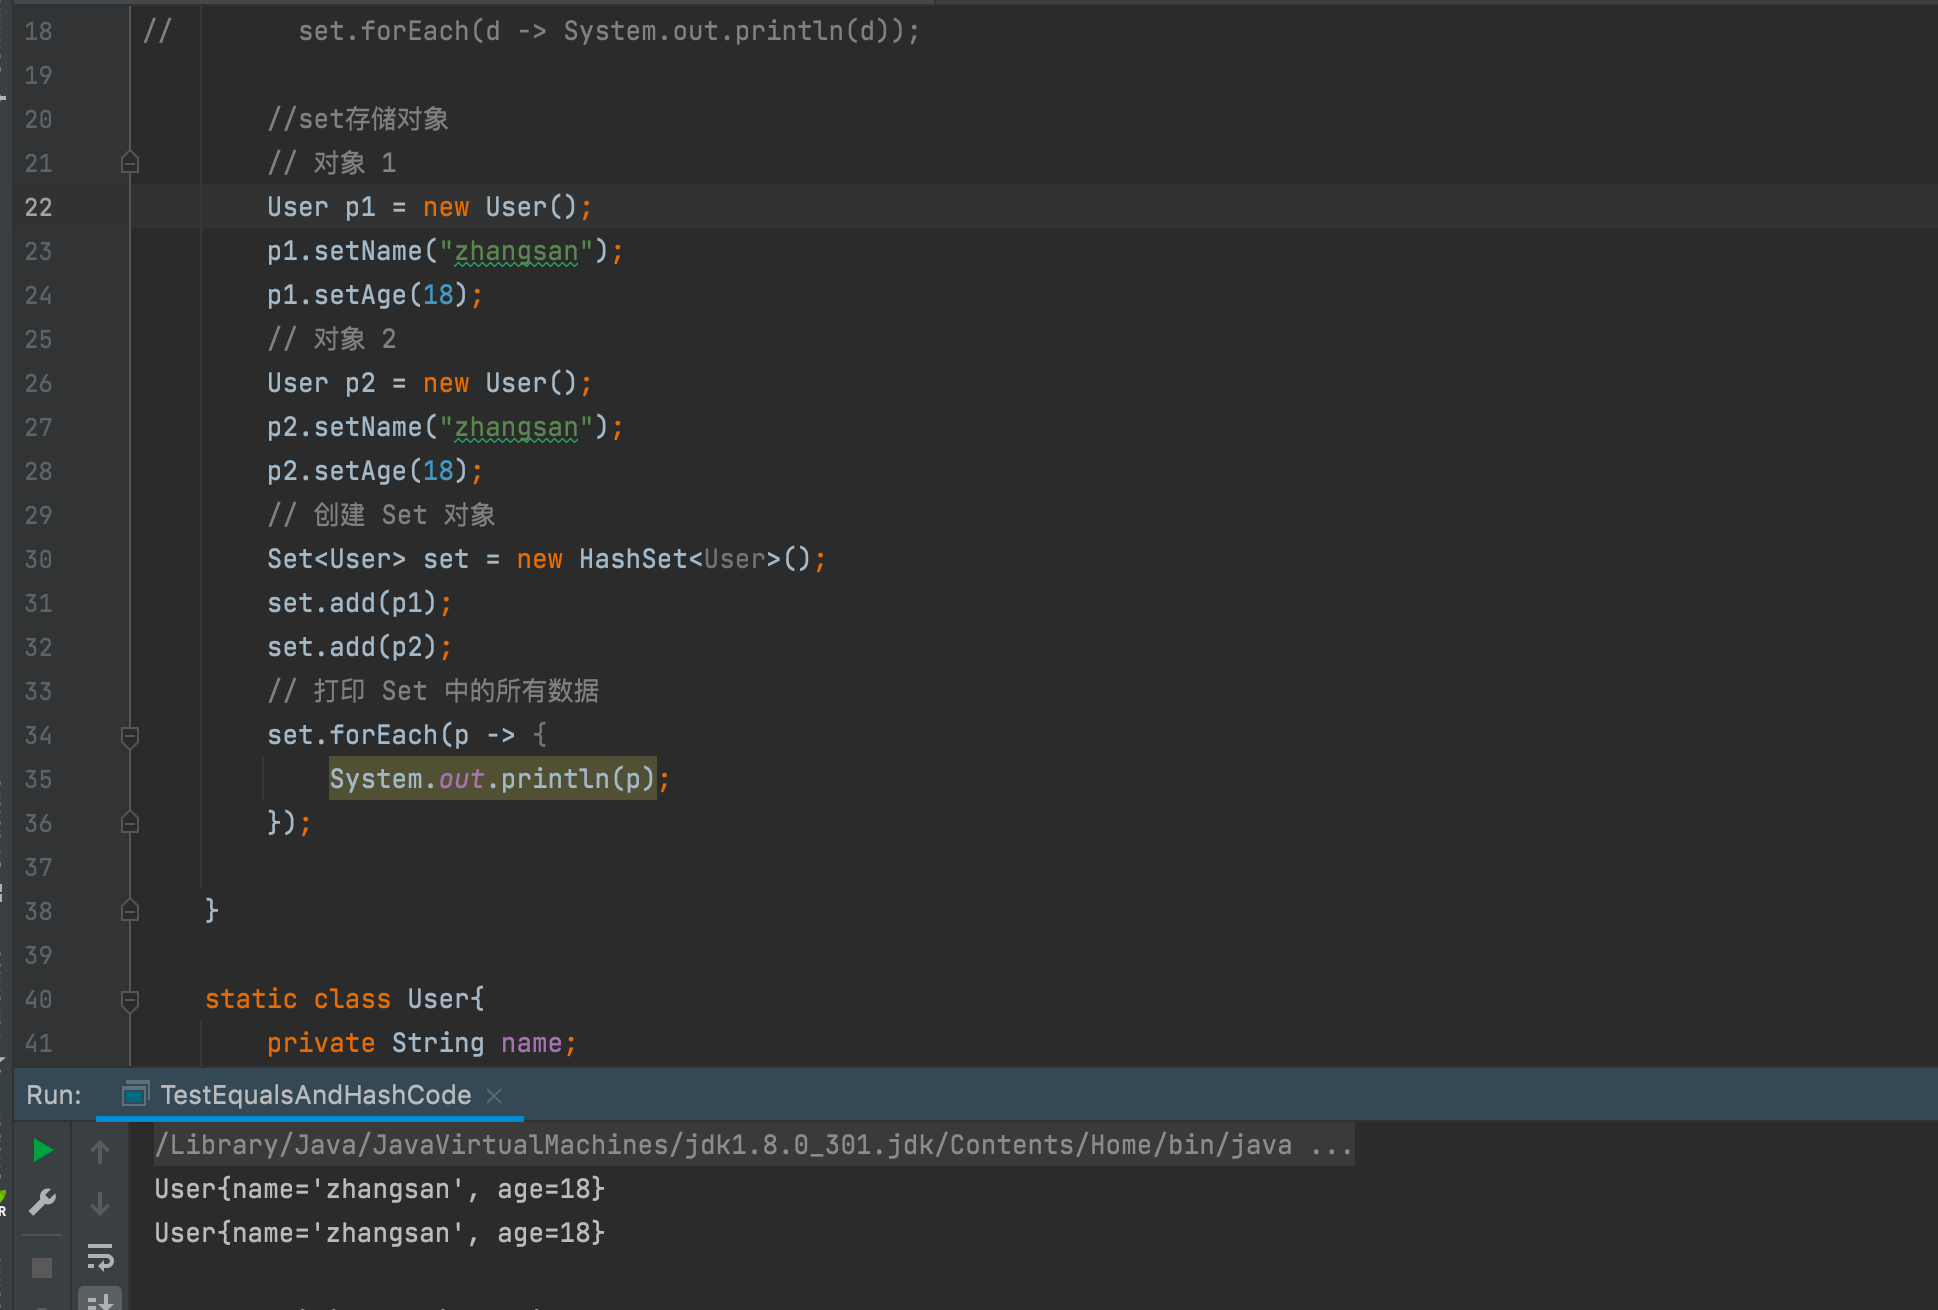Toggle soft-wrap in Run console
The image size is (1938, 1310).
[x=100, y=1256]
